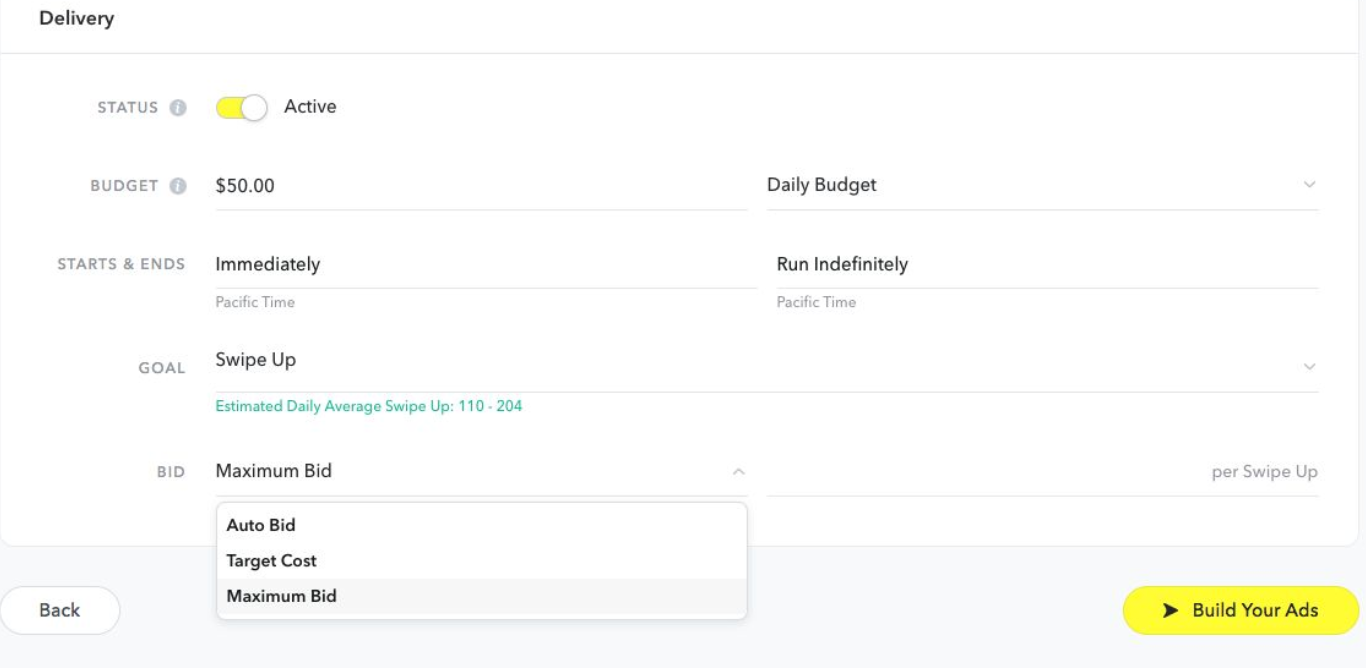This screenshot has width=1366, height=668.
Task: Expand the Goal dropdown chevron
Action: (x=1309, y=367)
